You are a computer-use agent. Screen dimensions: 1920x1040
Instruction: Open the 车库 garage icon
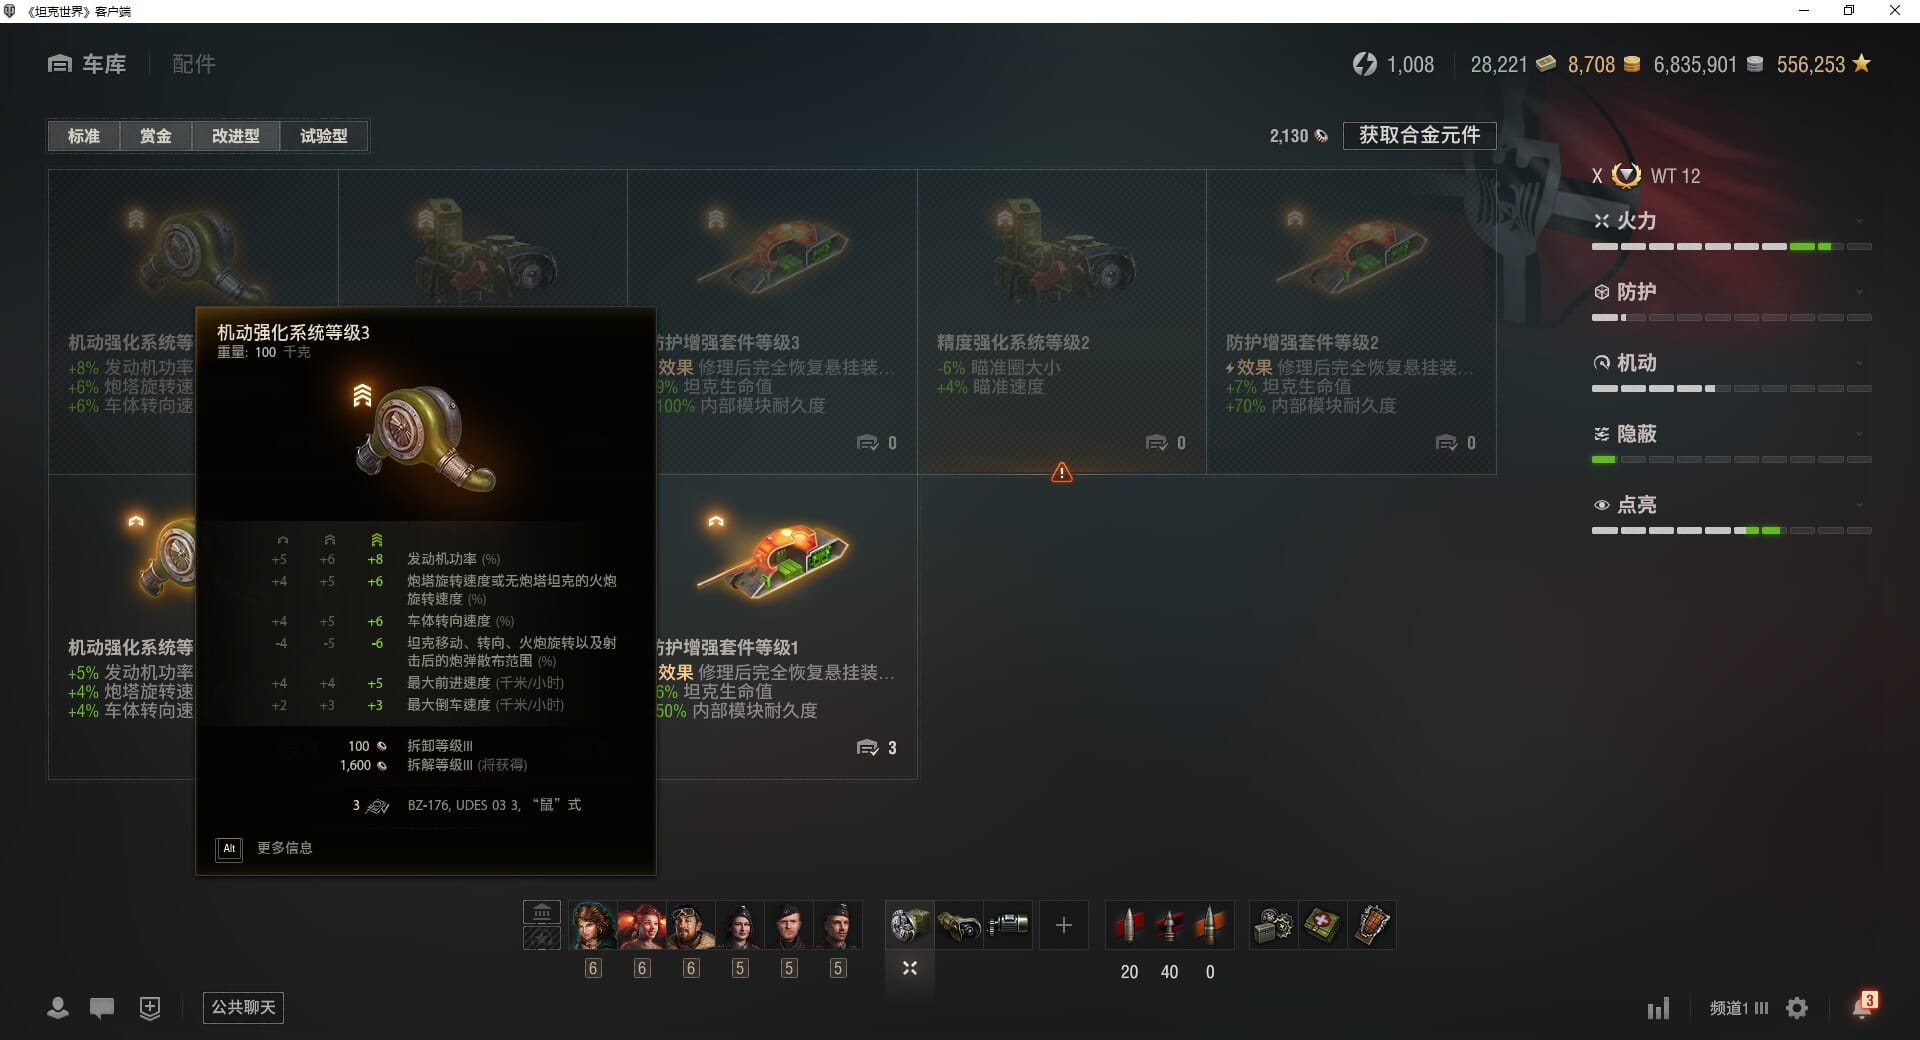60,64
